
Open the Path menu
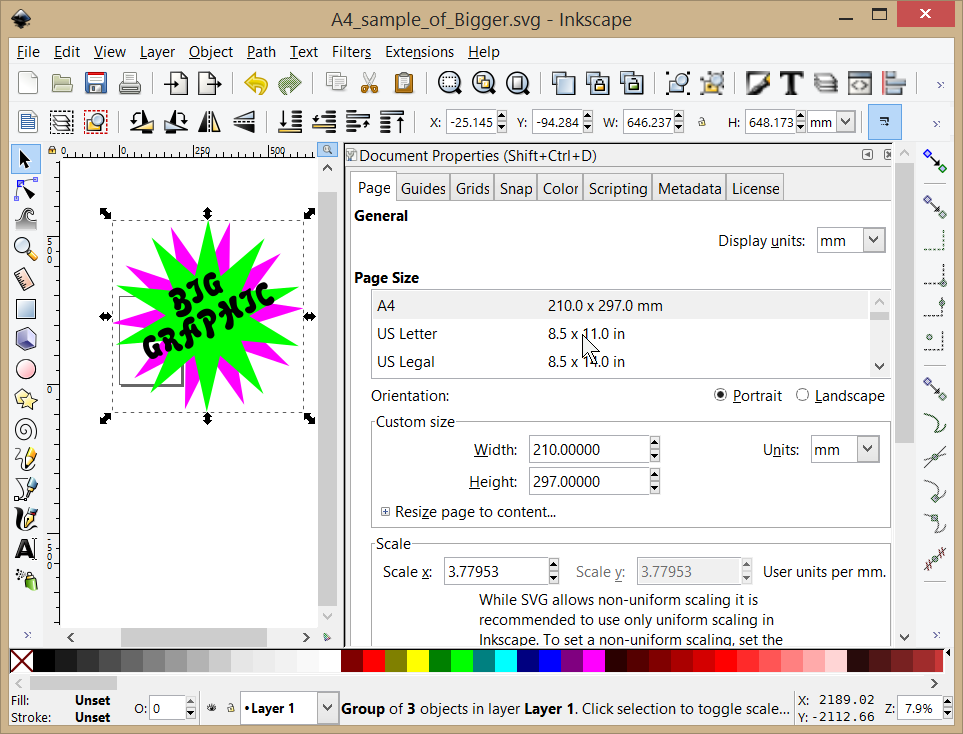pos(261,52)
